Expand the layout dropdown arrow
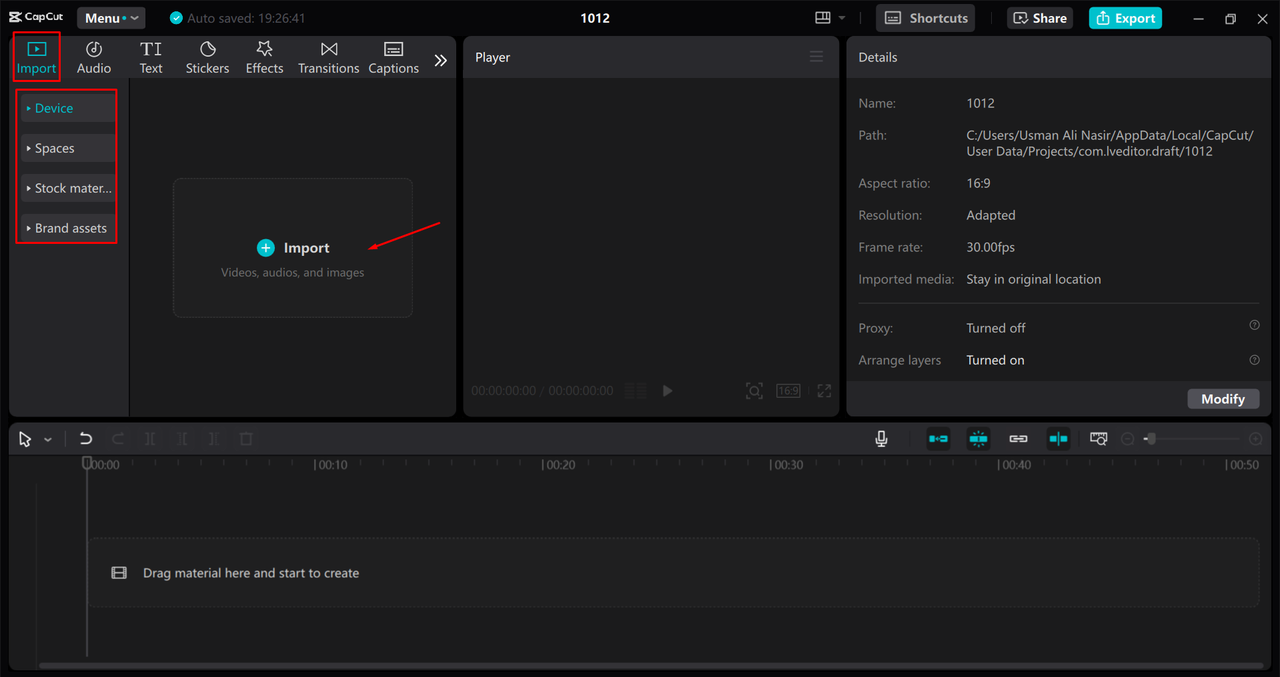Screen dimensions: 1280x677 (842, 18)
